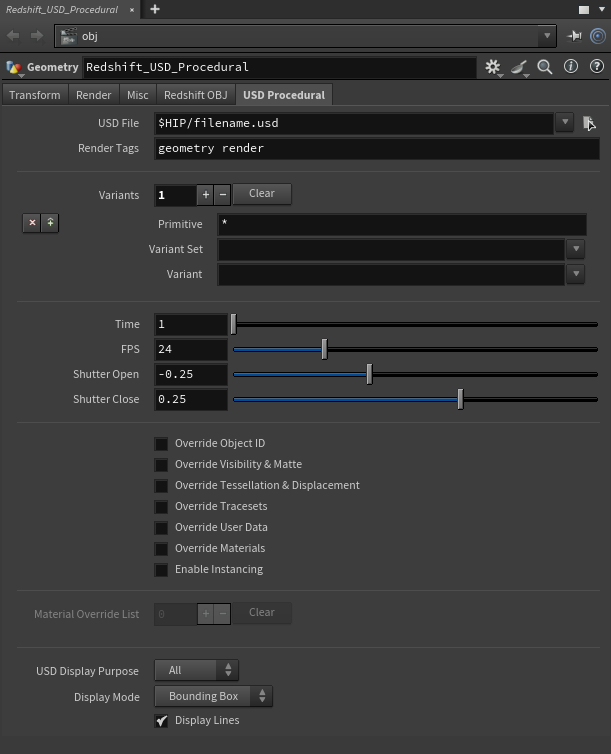611x754 pixels.
Task: Add a new pane tab with plus
Action: point(155,9)
